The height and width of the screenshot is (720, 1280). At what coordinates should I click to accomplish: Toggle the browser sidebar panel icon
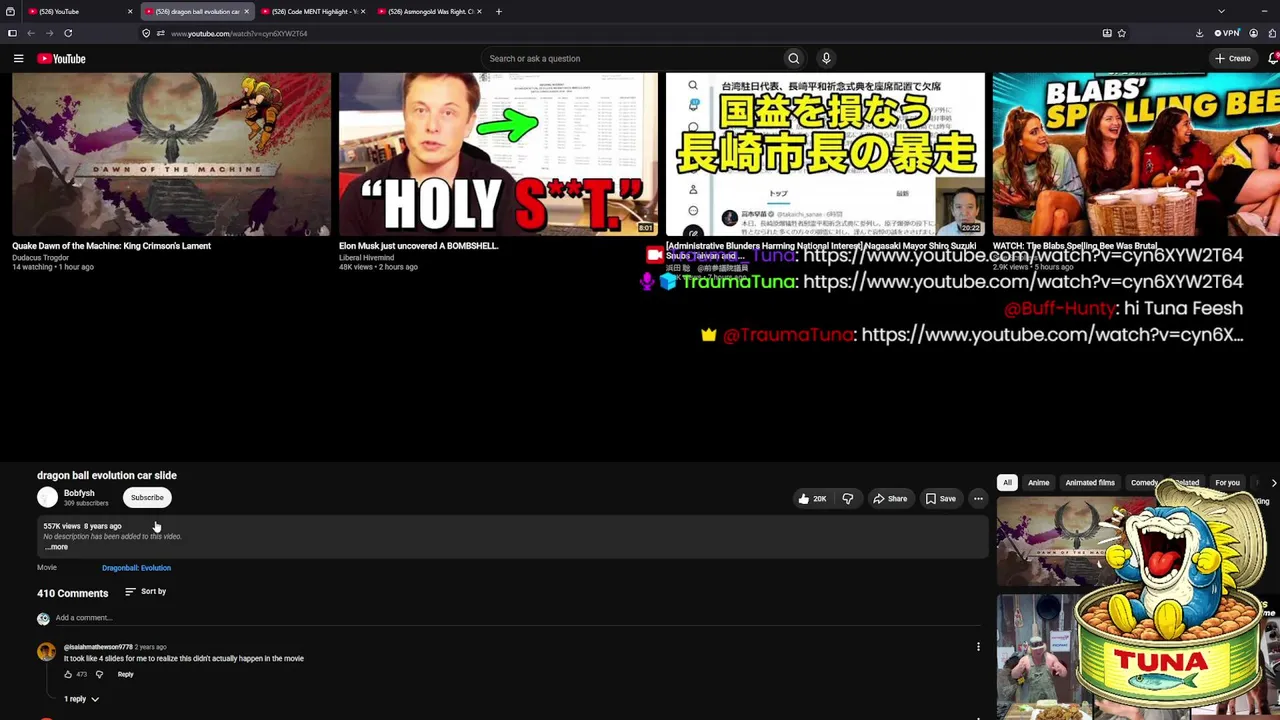12,33
